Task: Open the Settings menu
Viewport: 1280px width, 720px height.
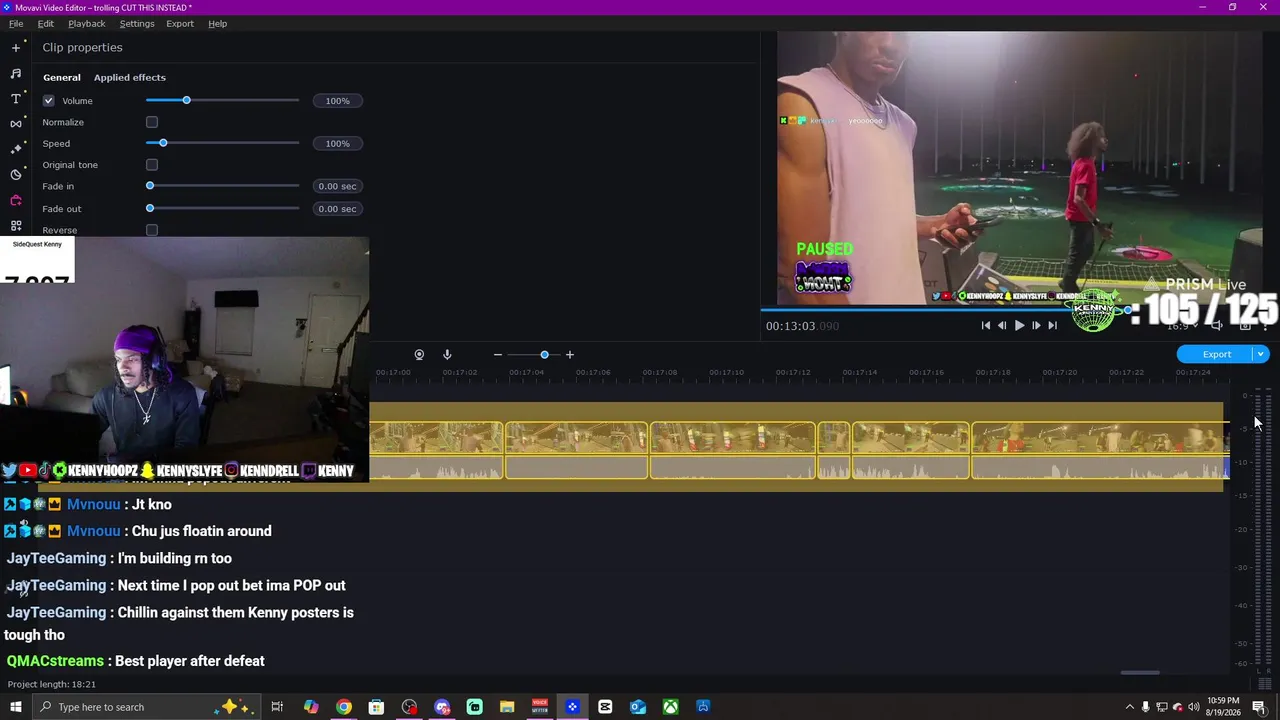Action: pos(137,23)
